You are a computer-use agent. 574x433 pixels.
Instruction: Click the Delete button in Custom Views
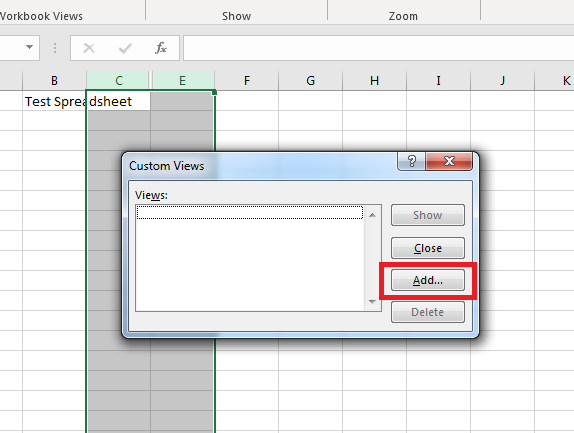pos(428,312)
